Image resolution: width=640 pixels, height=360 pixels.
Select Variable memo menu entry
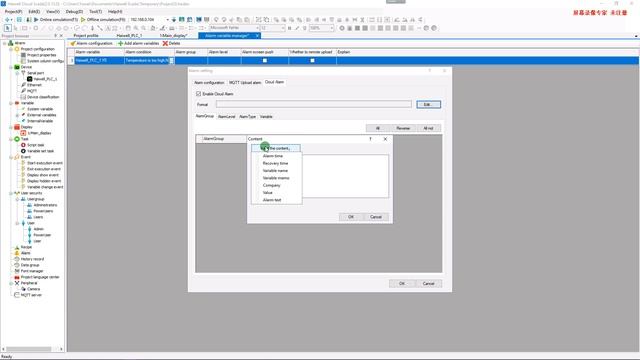276,178
